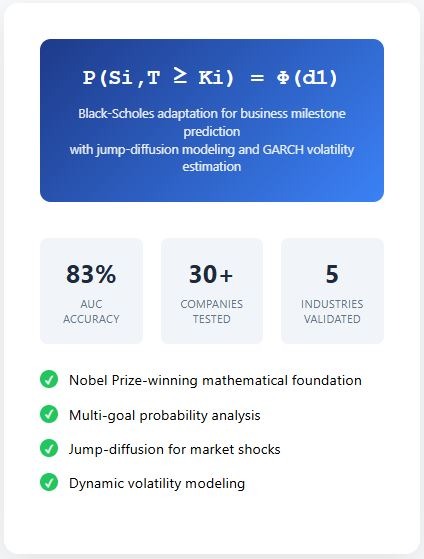Click the green check icon beside Jump-diffusion for market shocks

click(x=49, y=448)
